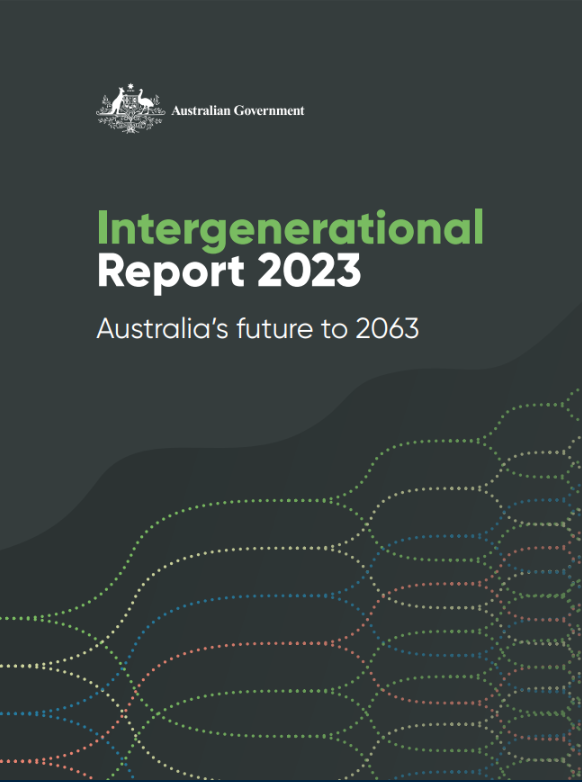Click the final "l" of "Intergenerational"
This screenshot has height=782, width=582.
(x=479, y=226)
